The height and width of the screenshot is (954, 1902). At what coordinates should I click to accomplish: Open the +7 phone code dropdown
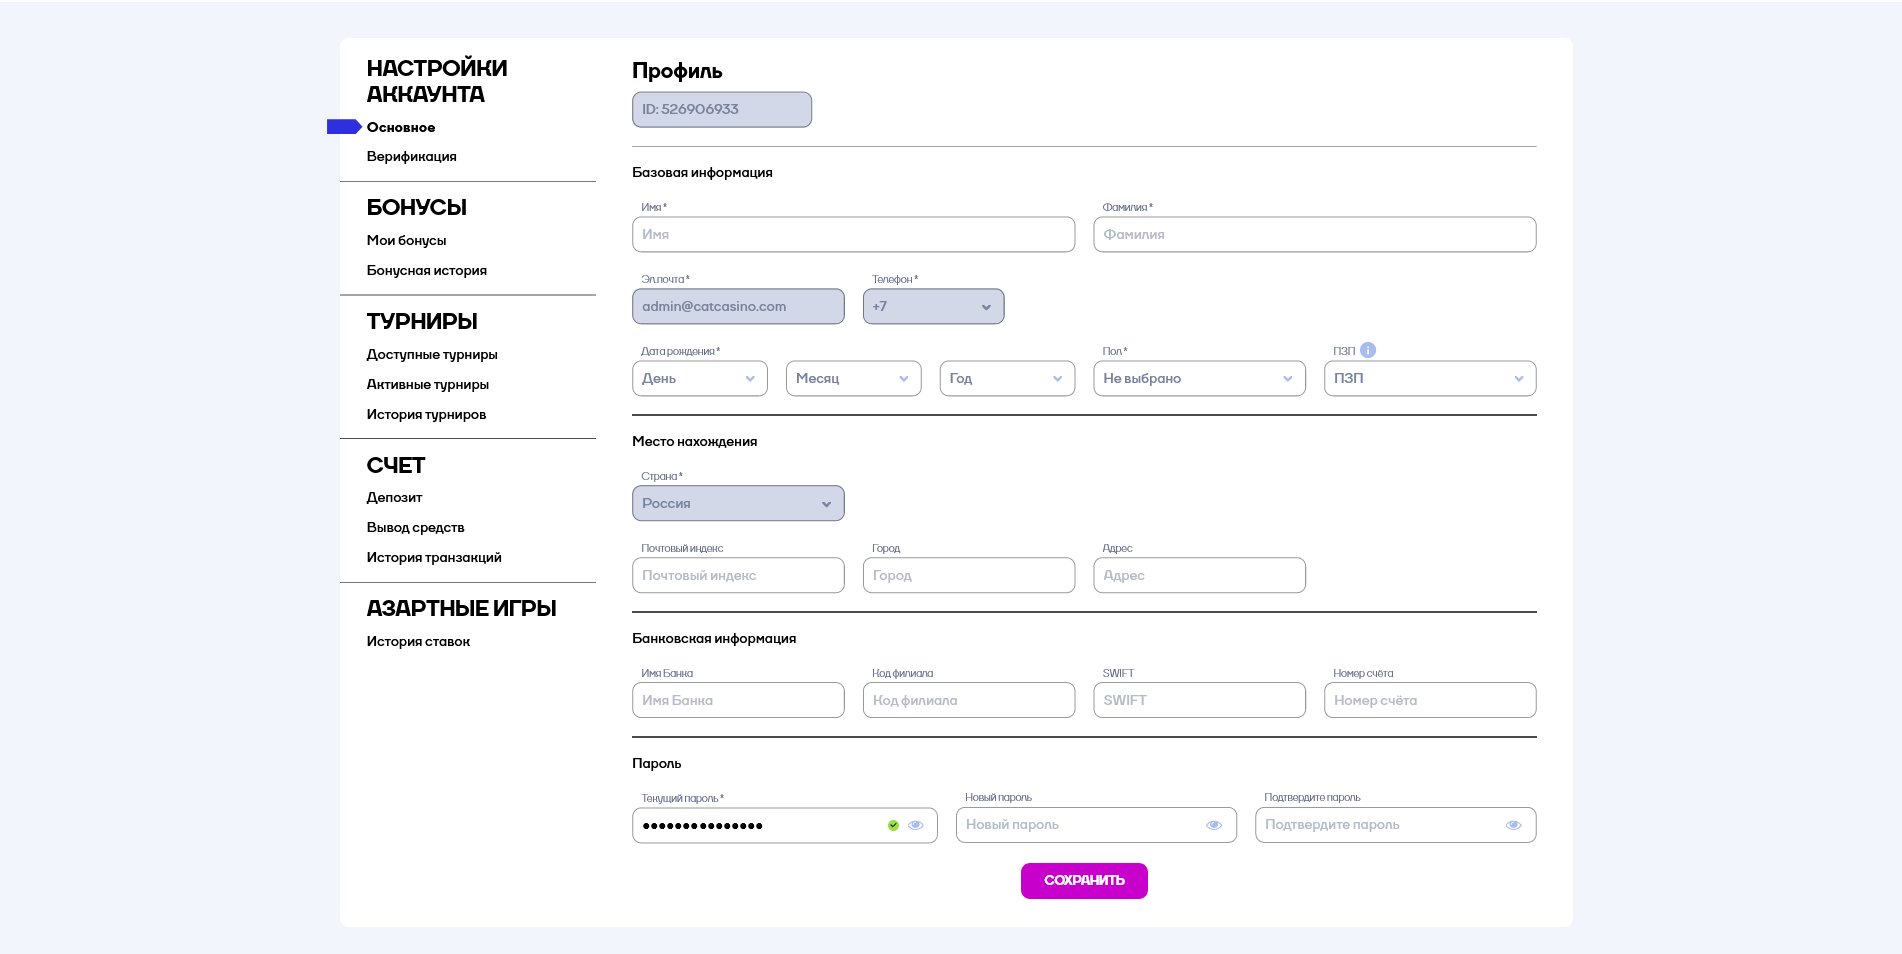click(933, 307)
